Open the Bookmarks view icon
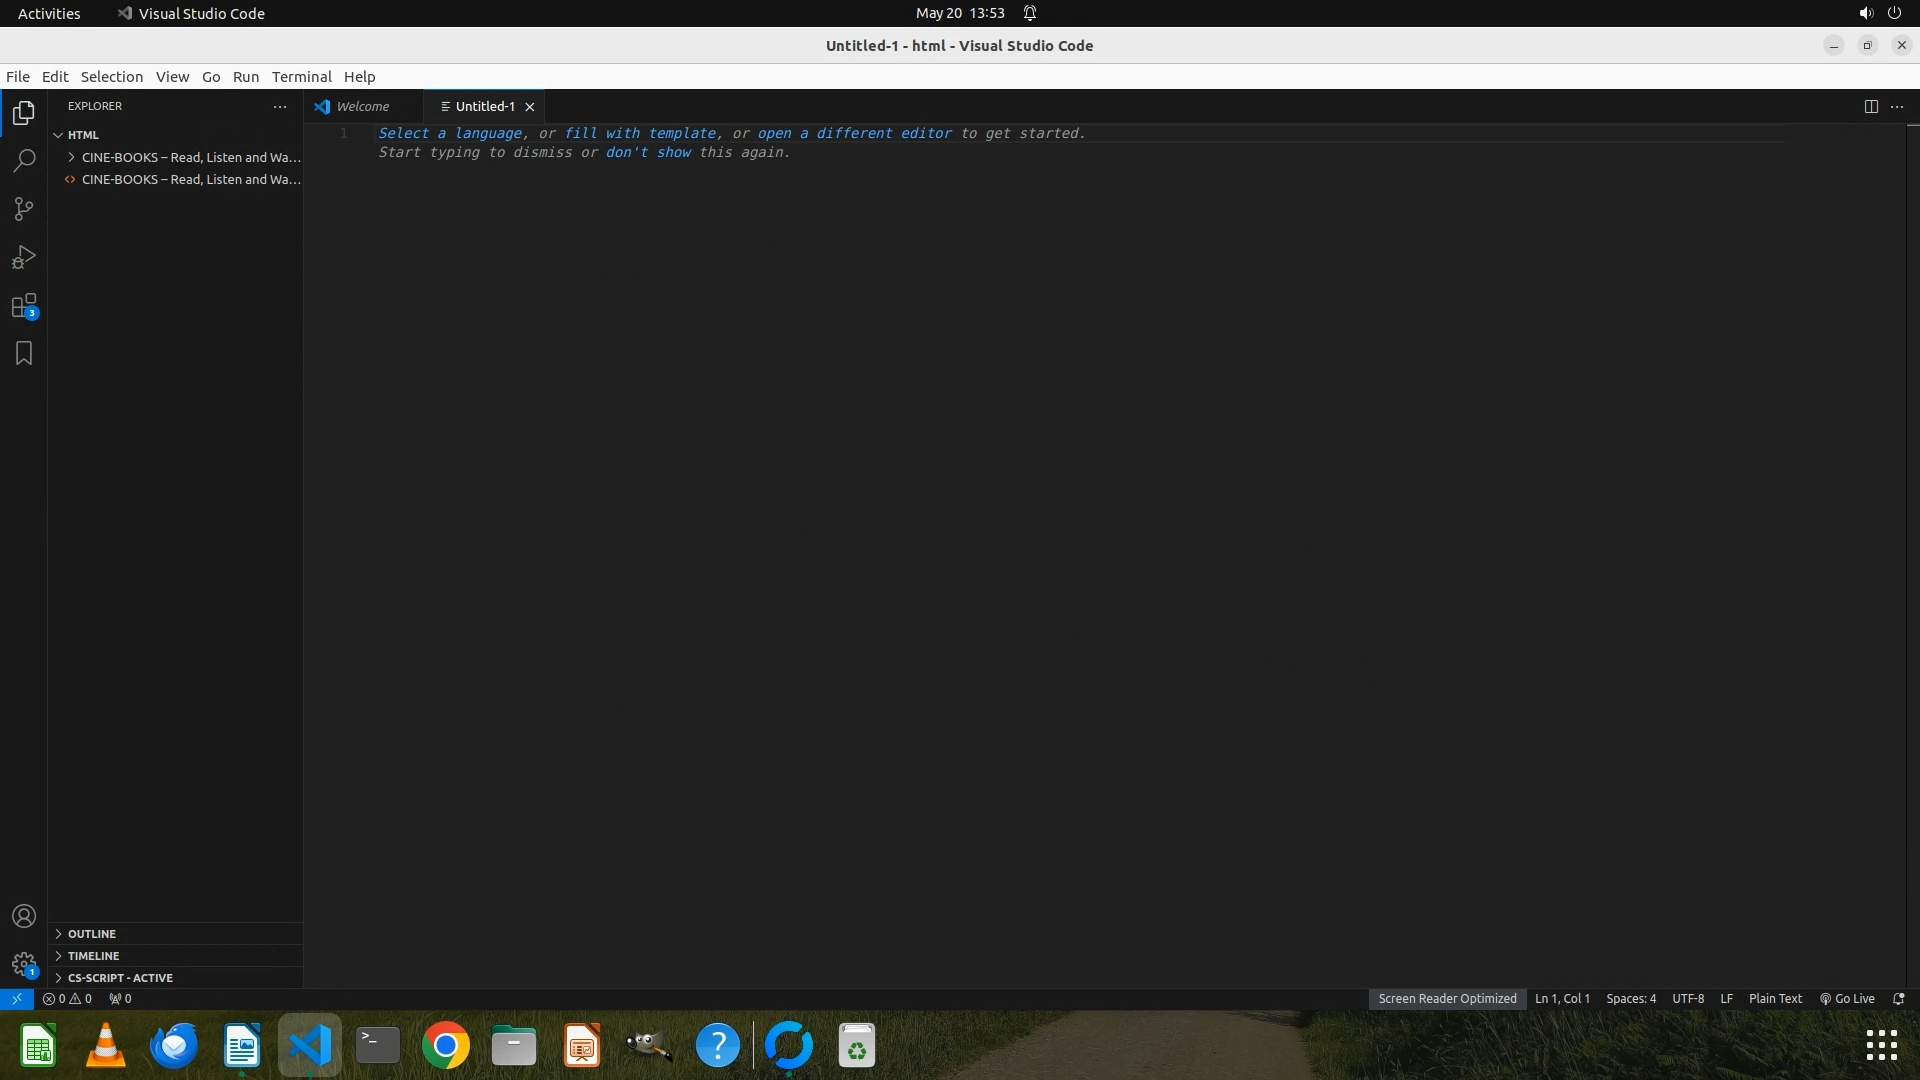1920x1080 pixels. click(24, 354)
